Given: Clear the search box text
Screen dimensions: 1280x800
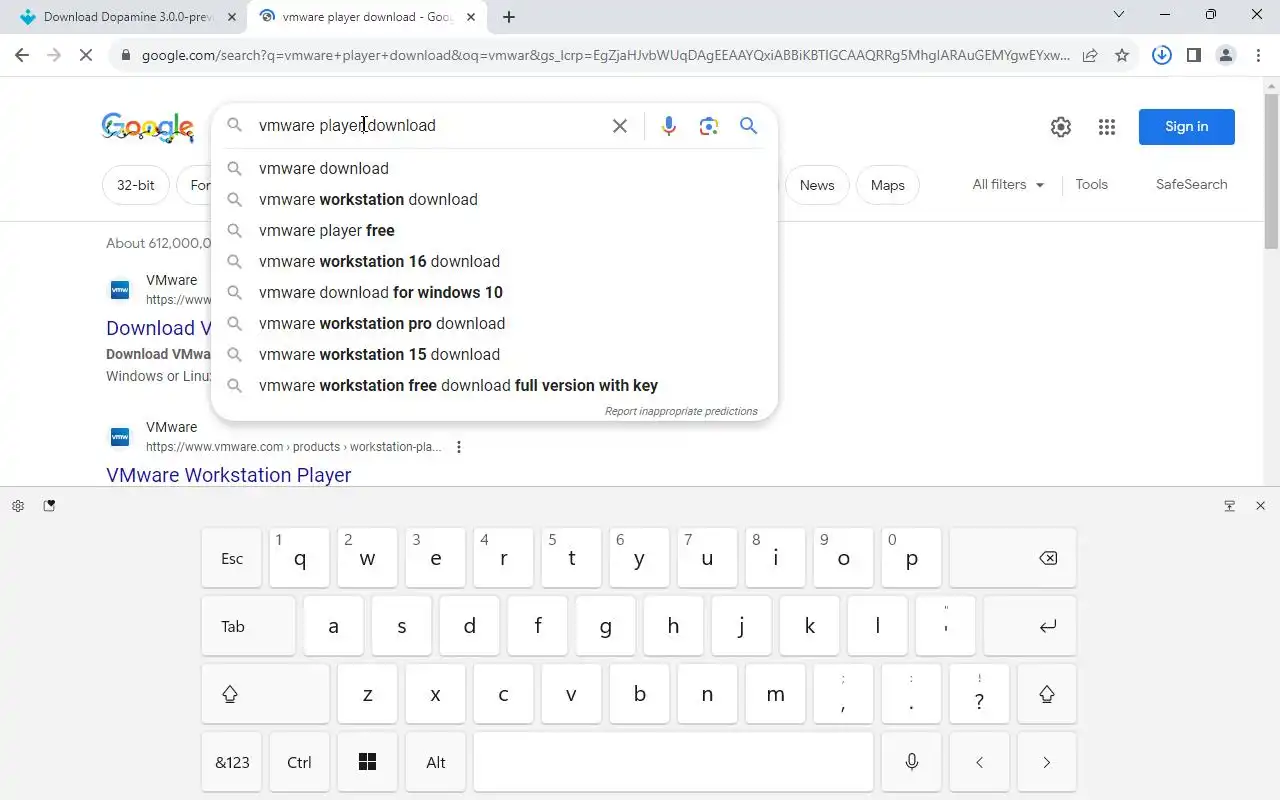Looking at the screenshot, I should click(x=620, y=126).
